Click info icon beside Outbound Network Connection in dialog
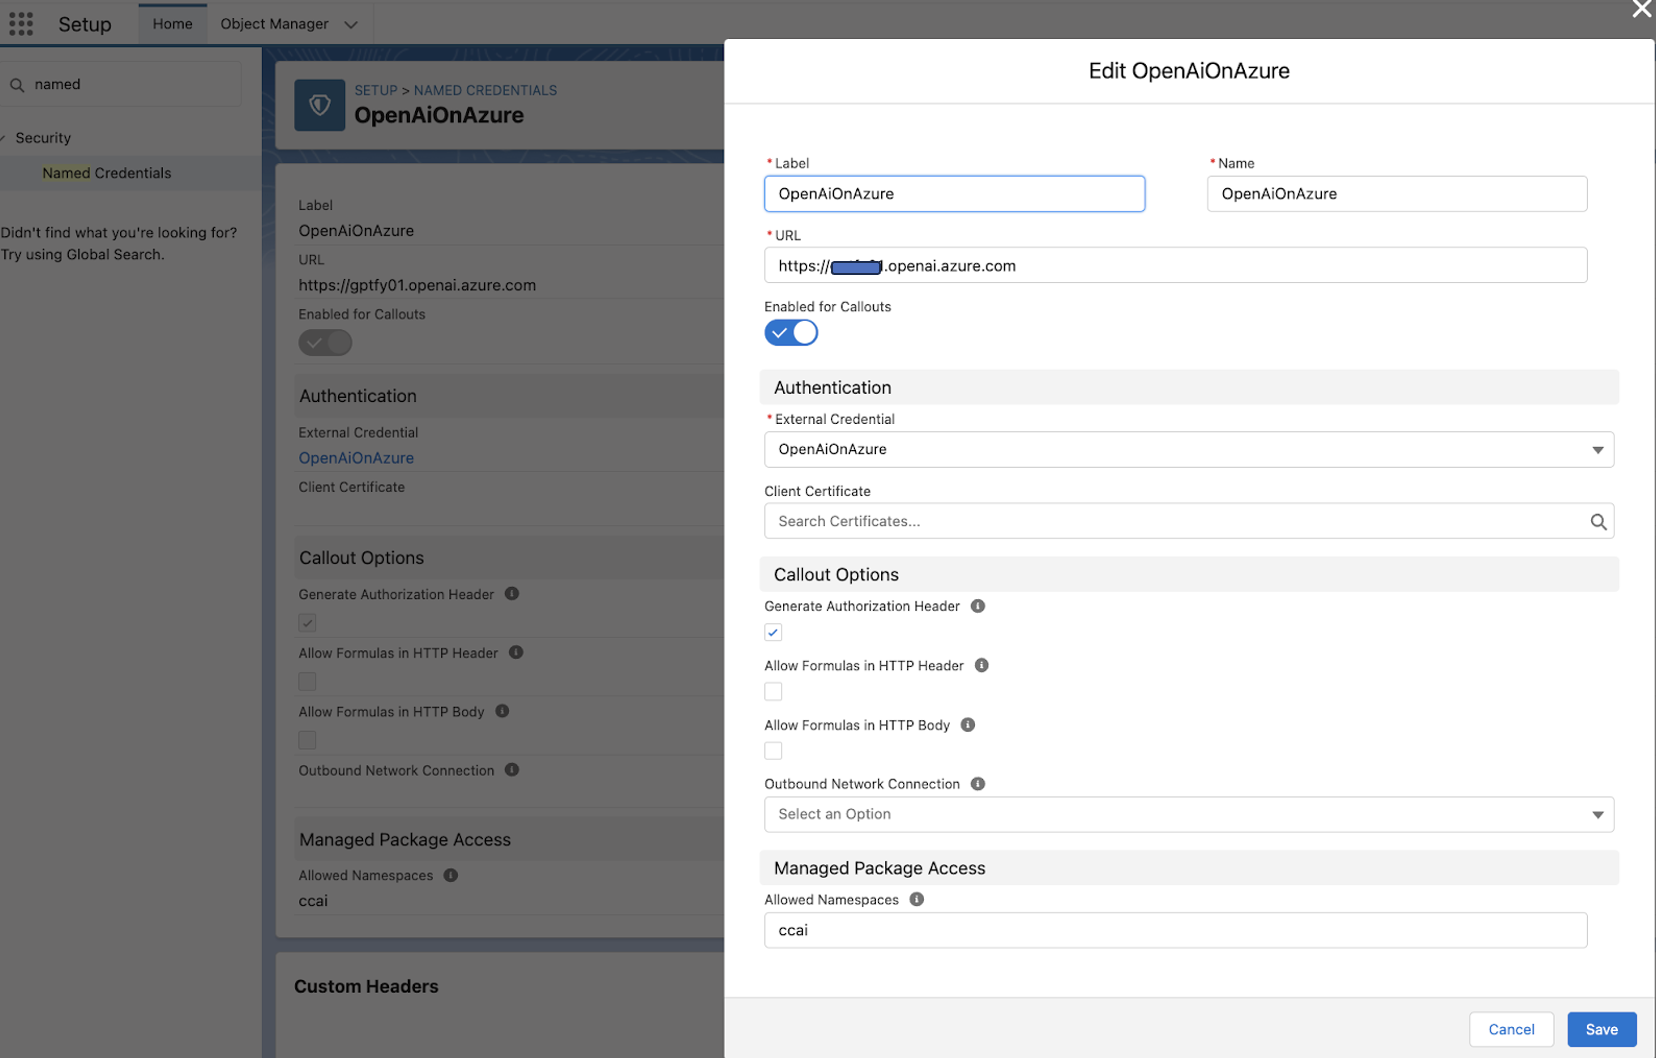Screen dimensions: 1656x1058 click(977, 784)
